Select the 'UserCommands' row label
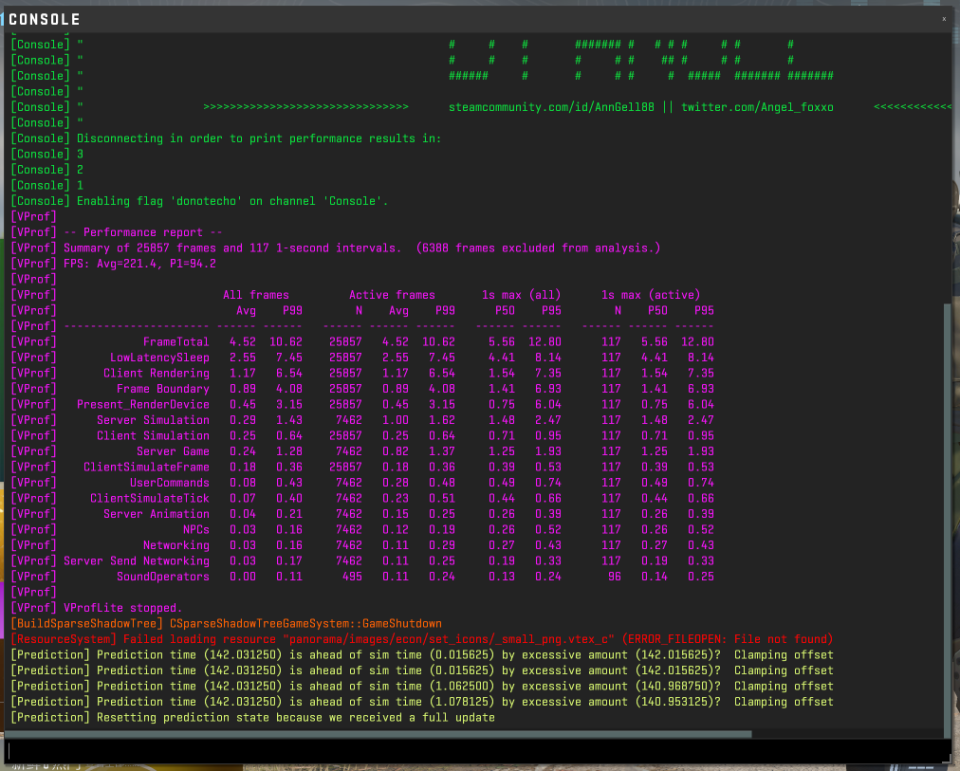This screenshot has height=771, width=960. point(170,483)
